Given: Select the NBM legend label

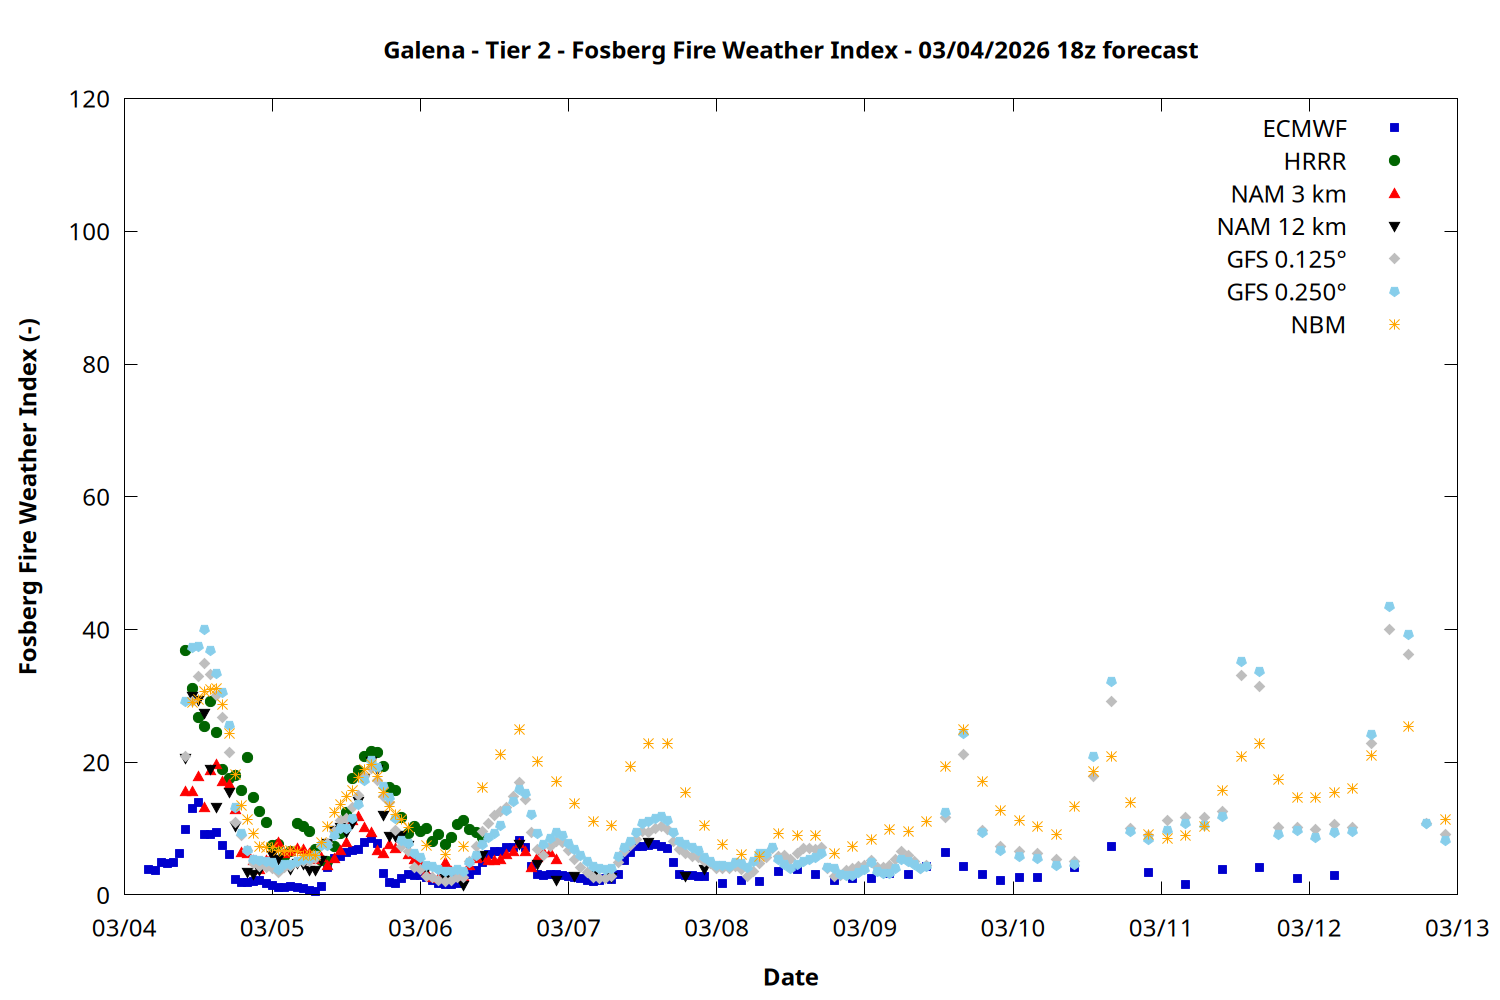Looking at the screenshot, I should tap(1318, 325).
